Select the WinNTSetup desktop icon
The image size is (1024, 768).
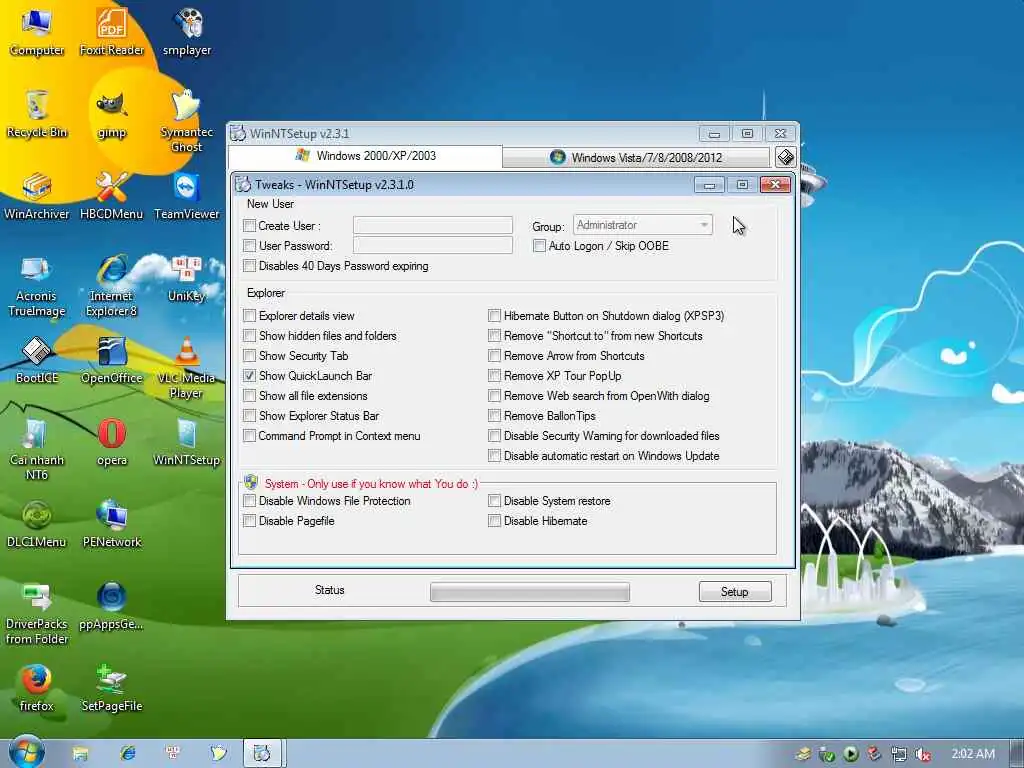tap(187, 442)
